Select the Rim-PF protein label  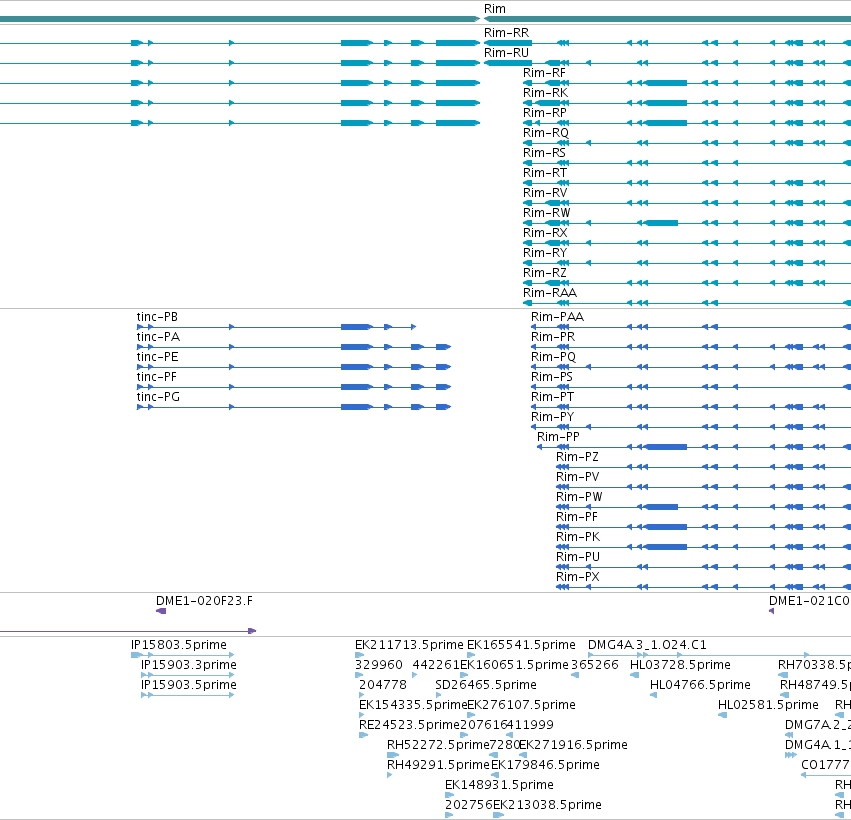click(577, 517)
